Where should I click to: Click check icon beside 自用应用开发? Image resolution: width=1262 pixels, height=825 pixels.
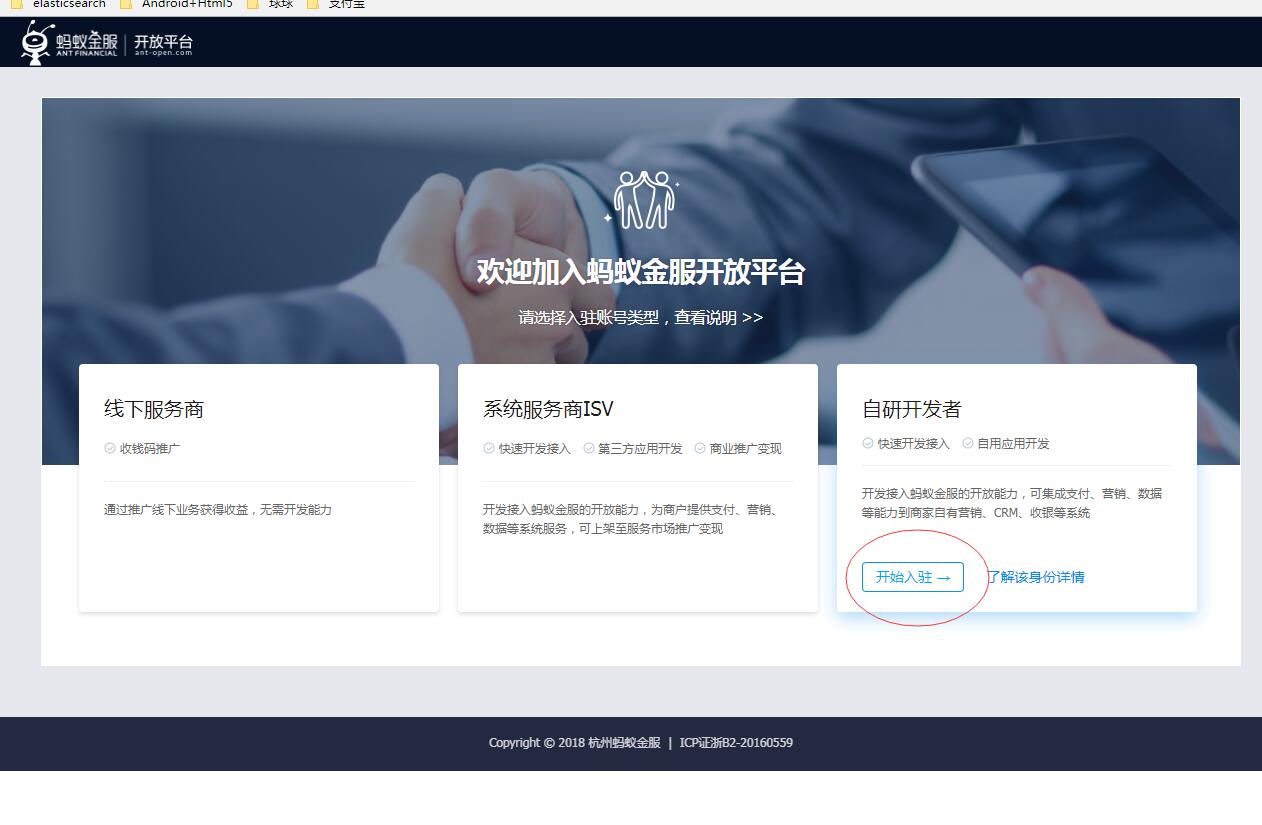click(968, 443)
